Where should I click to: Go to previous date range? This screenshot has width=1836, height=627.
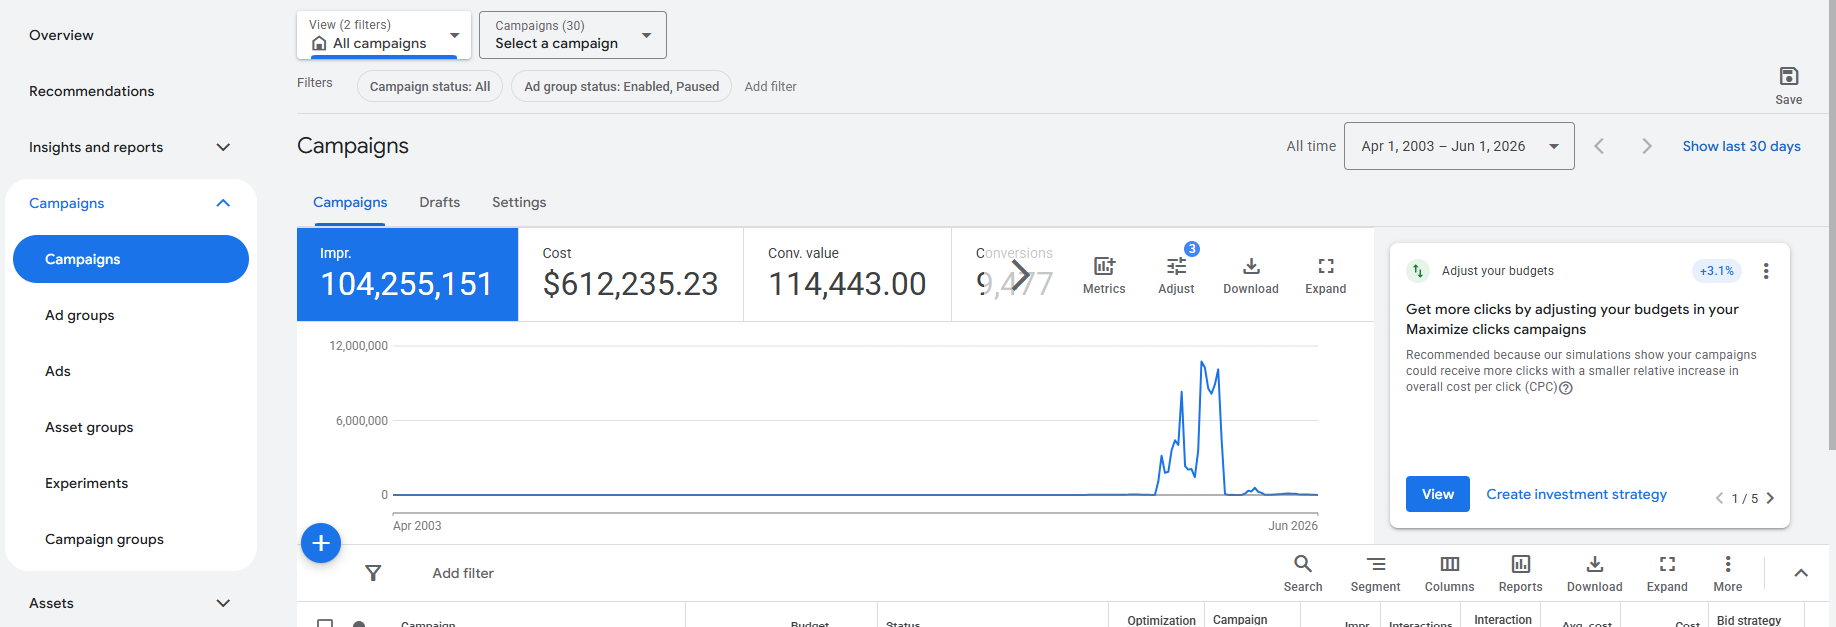pyautogui.click(x=1599, y=146)
